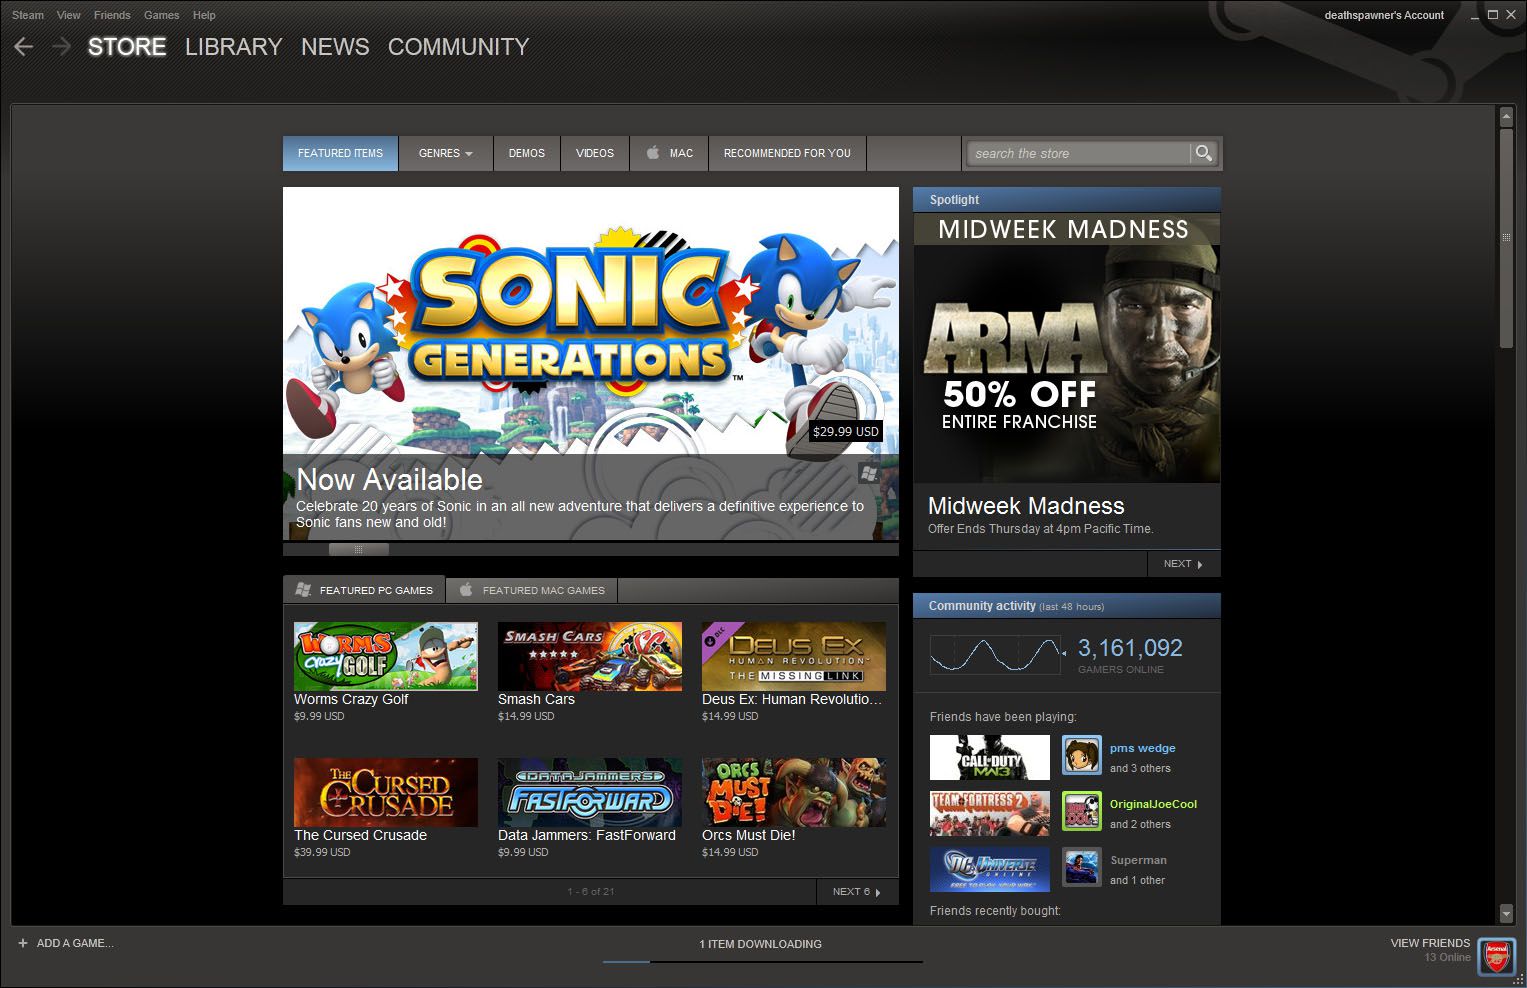Screen dimensions: 1527x988
Task: Open the View menu
Action: [x=69, y=15]
